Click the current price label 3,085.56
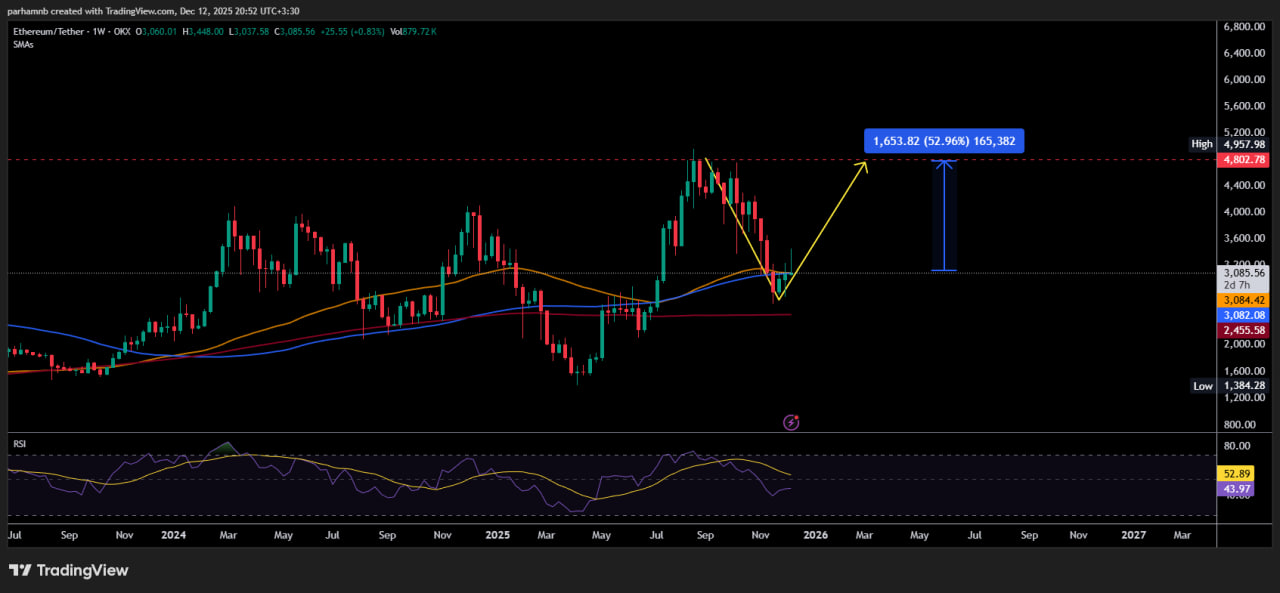This screenshot has height=593, width=1280. 1243,272
